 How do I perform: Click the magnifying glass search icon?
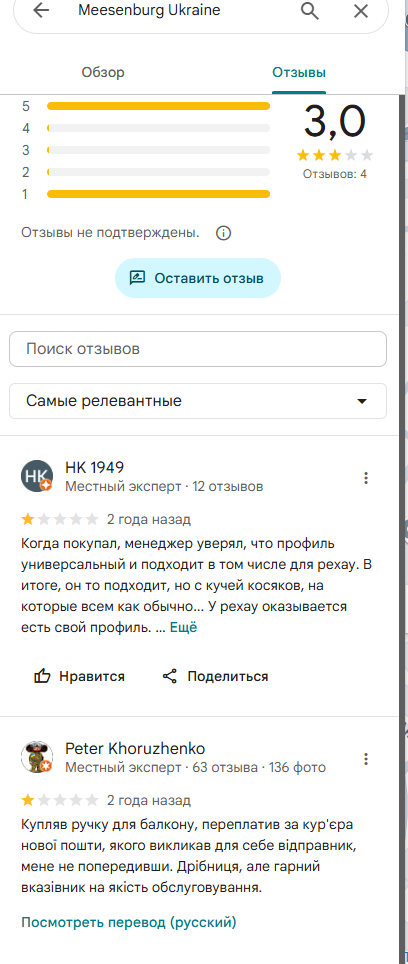point(310,10)
